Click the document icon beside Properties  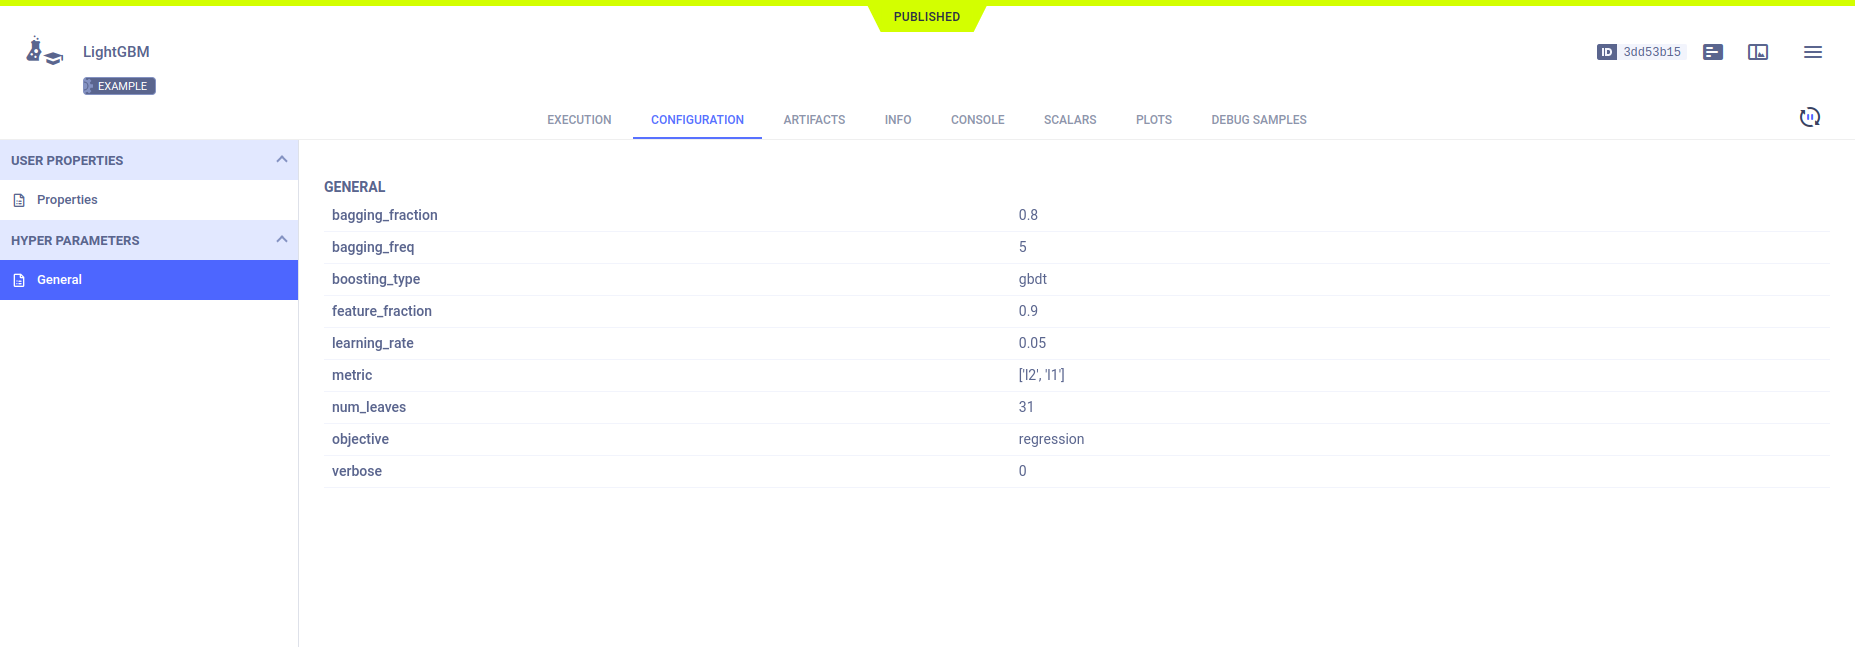(x=19, y=200)
